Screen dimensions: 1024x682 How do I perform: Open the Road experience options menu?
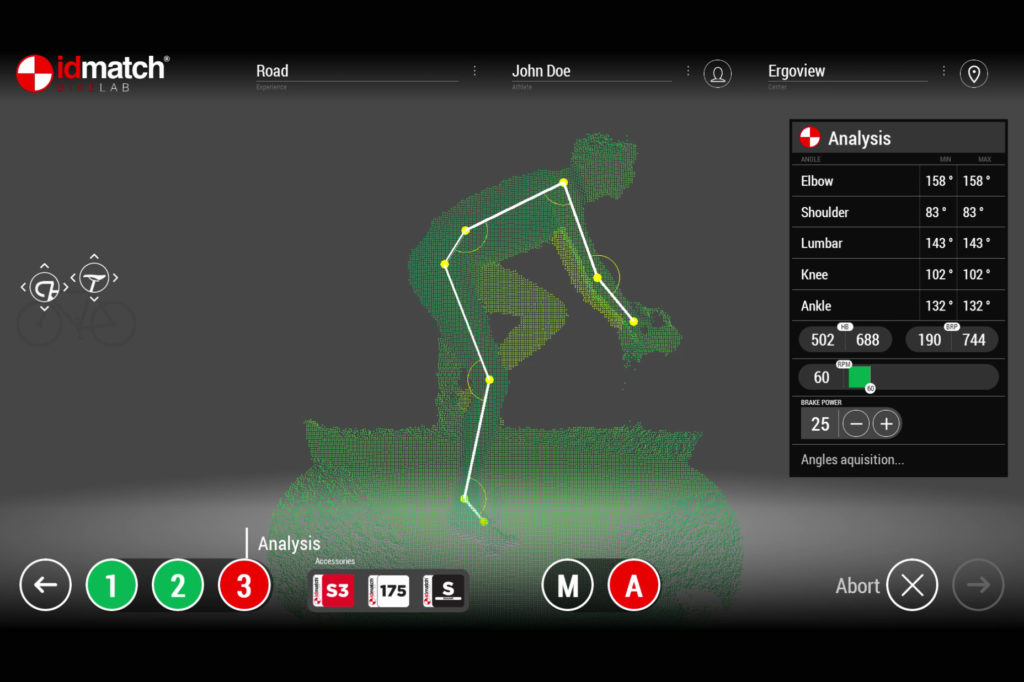[475, 71]
